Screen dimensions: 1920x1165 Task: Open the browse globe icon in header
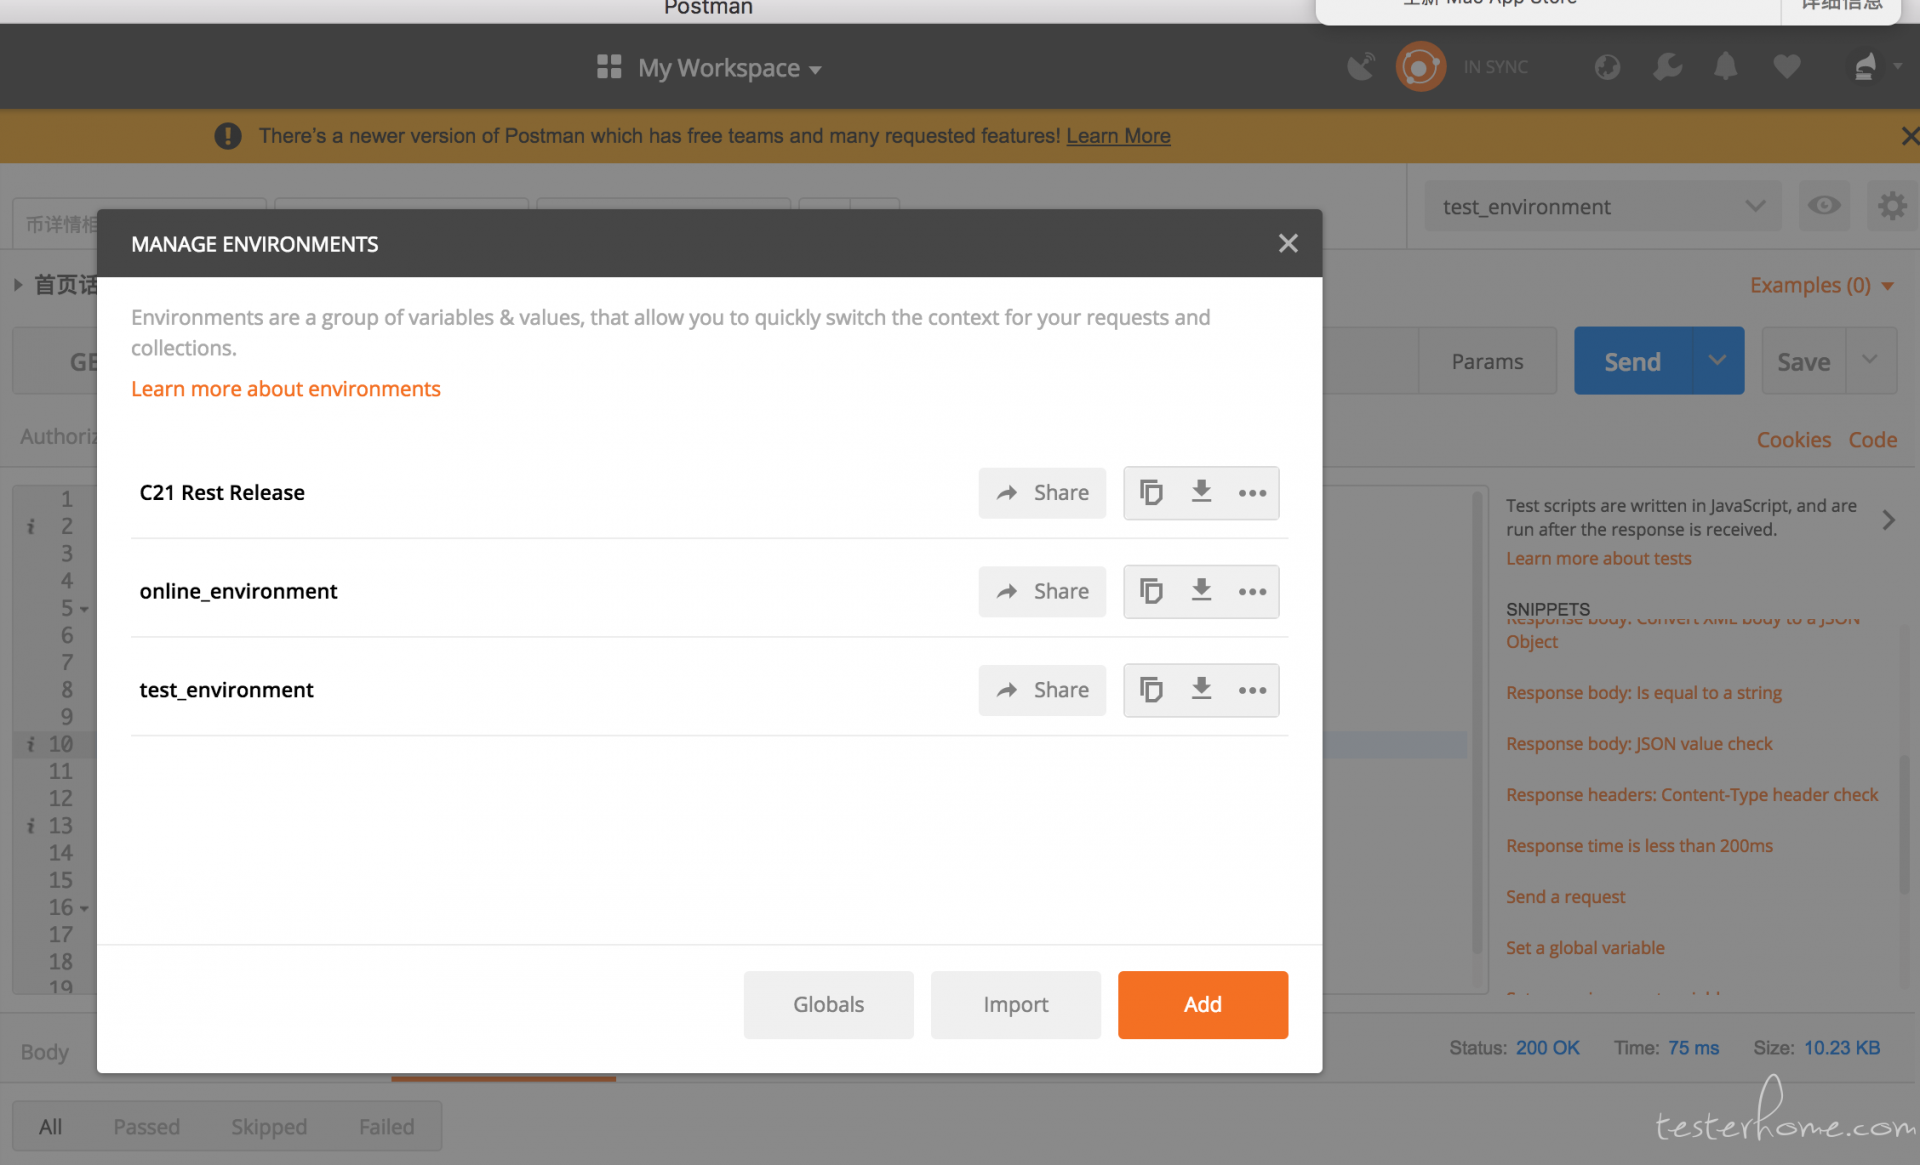1607,67
